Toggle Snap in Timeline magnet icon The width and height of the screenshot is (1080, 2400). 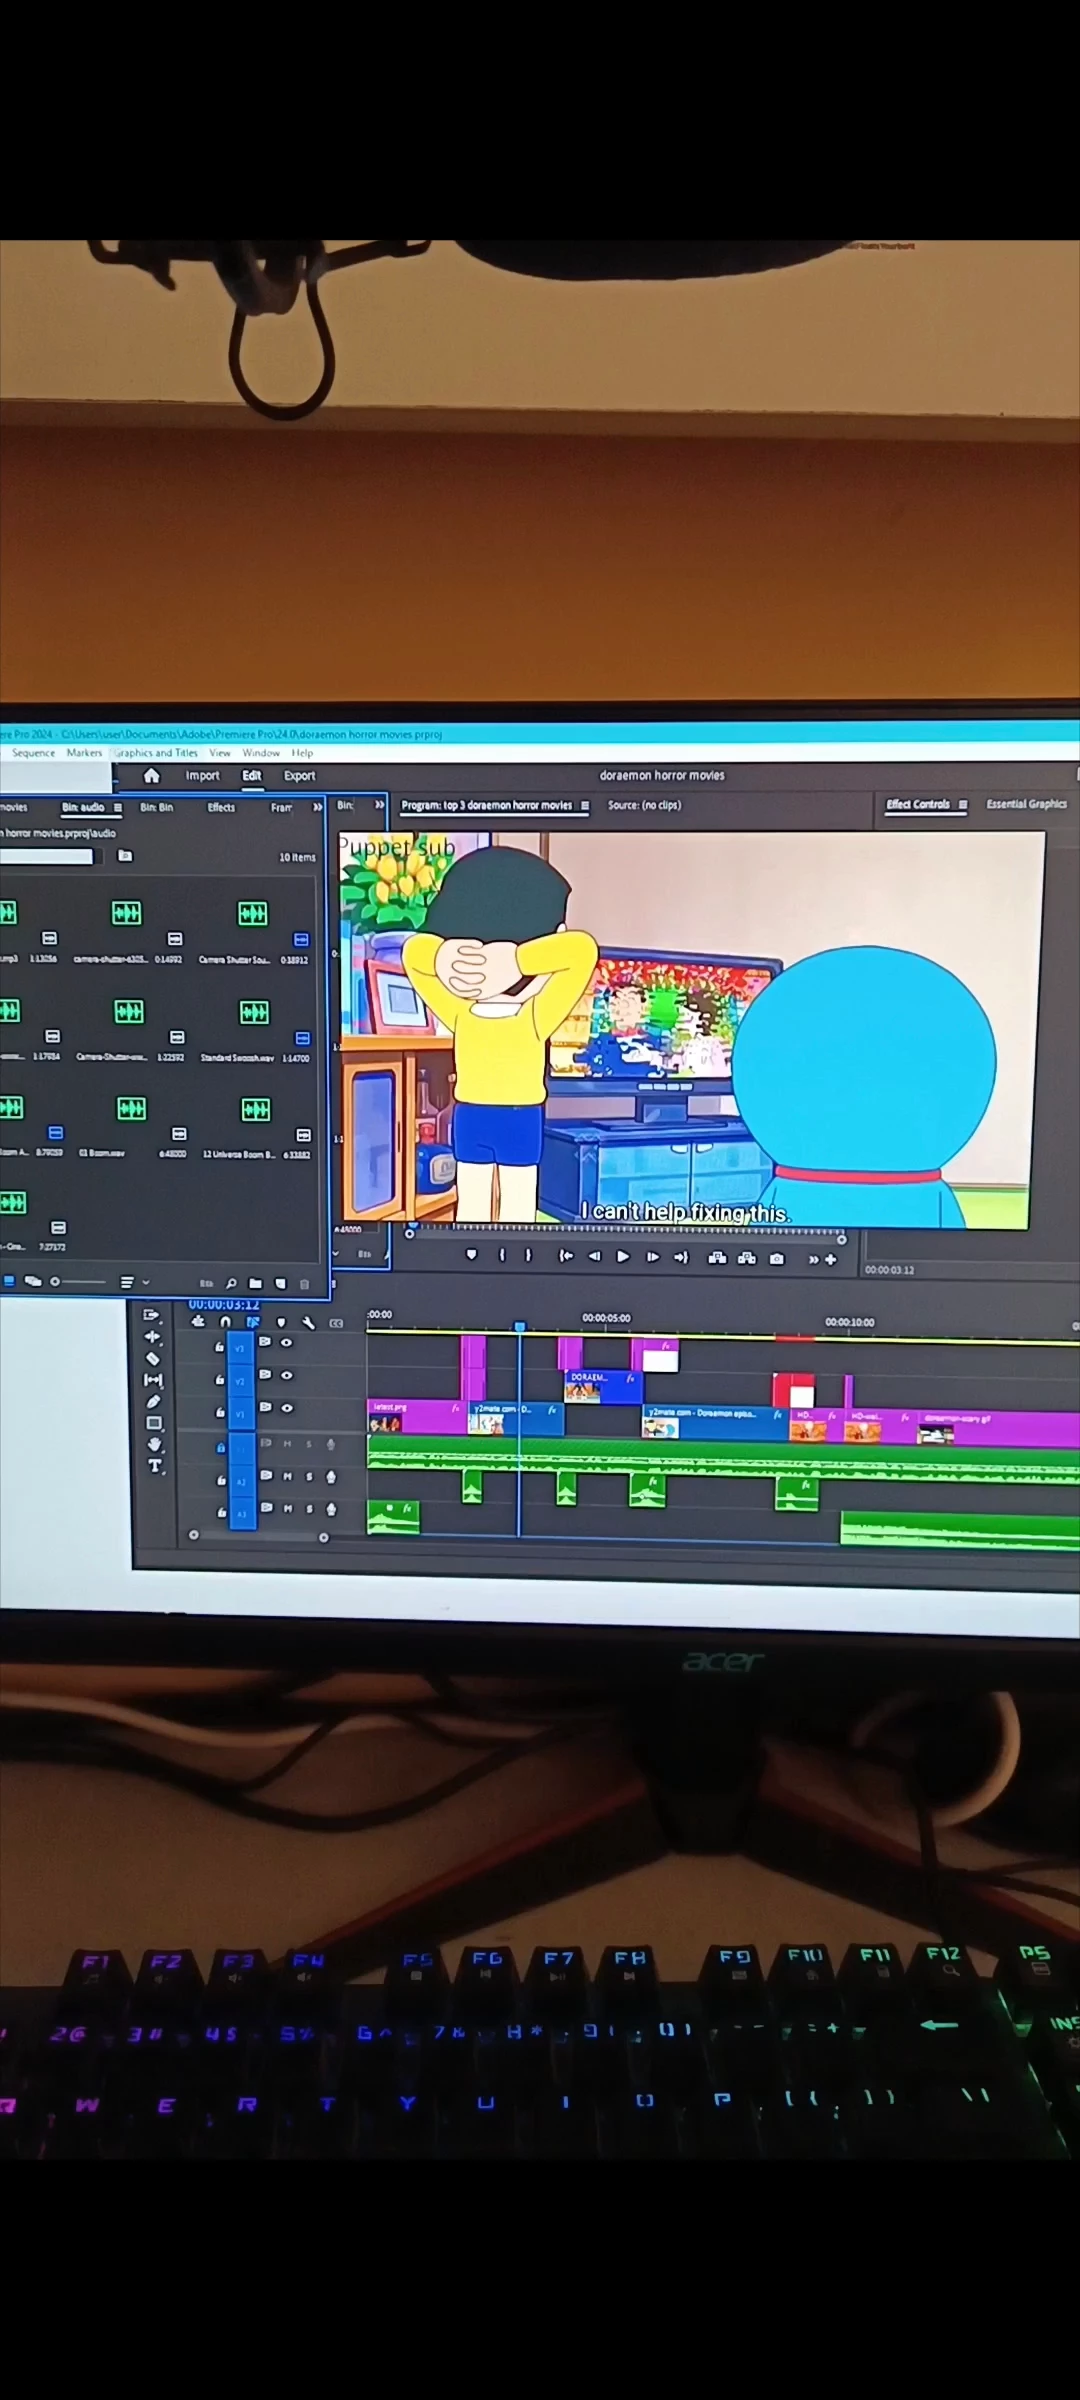click(226, 1322)
